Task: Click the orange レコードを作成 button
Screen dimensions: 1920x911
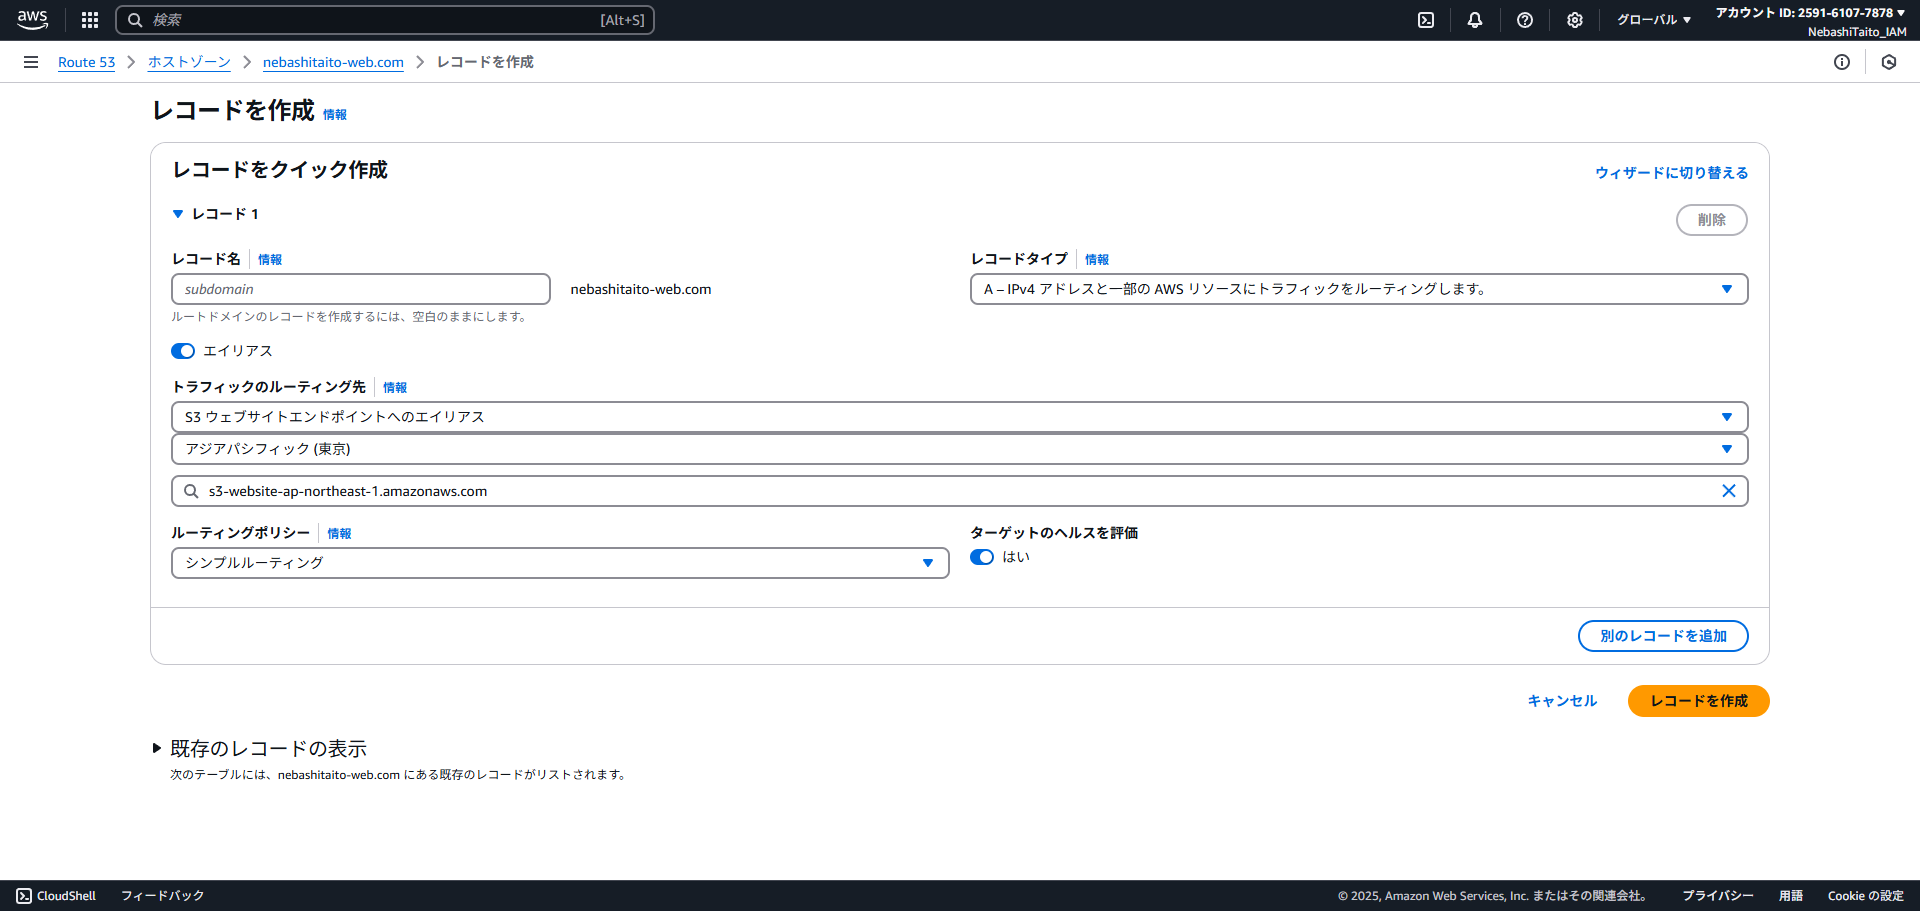Action: click(x=1698, y=701)
